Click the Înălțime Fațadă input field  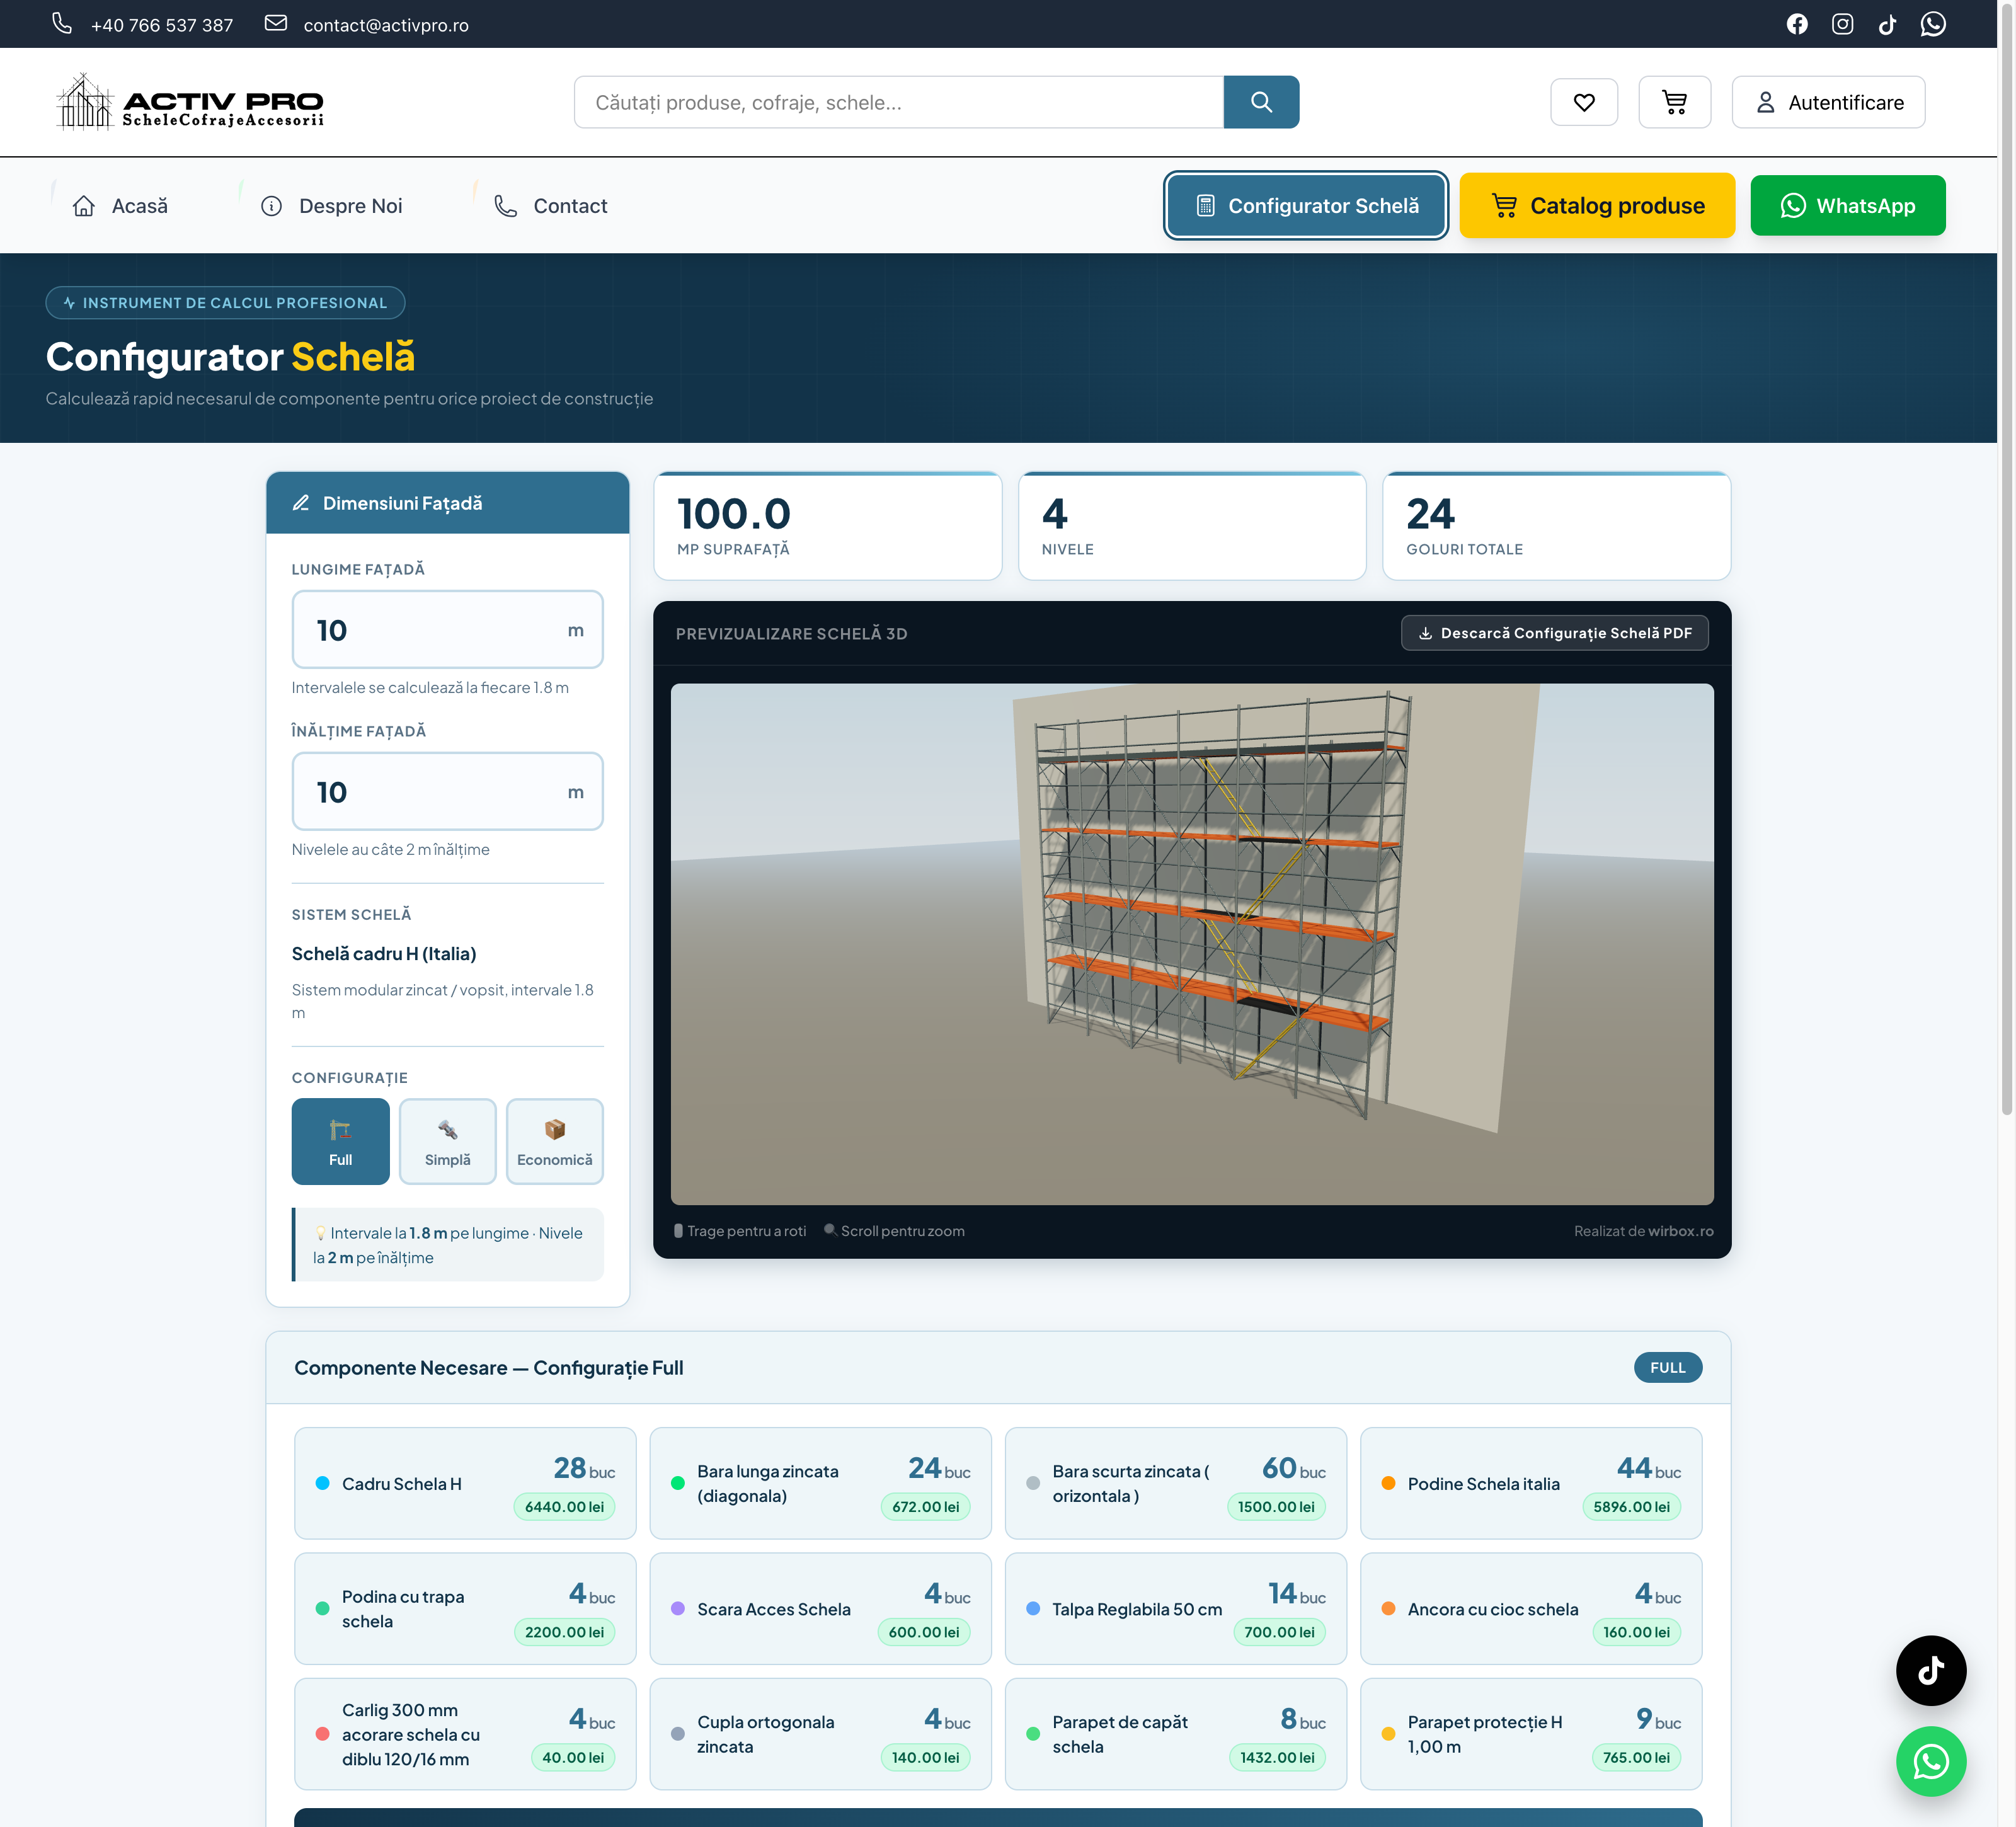pos(447,792)
